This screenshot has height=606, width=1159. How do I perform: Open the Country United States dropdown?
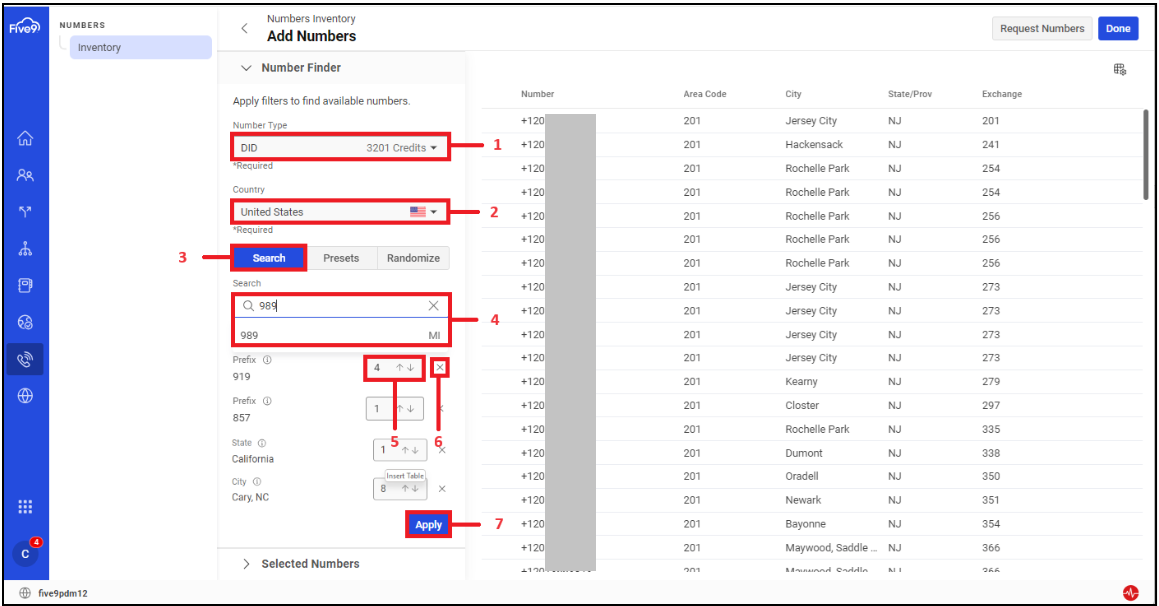(340, 211)
